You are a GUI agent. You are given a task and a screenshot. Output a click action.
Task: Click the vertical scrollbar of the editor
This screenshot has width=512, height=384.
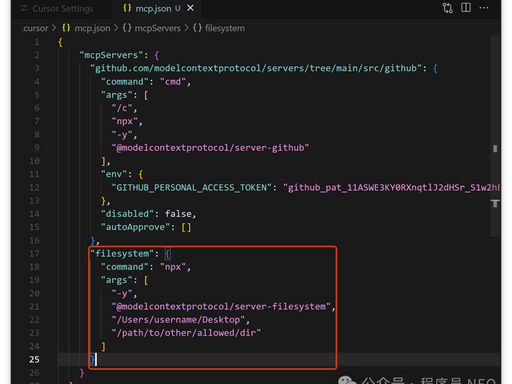(495, 135)
